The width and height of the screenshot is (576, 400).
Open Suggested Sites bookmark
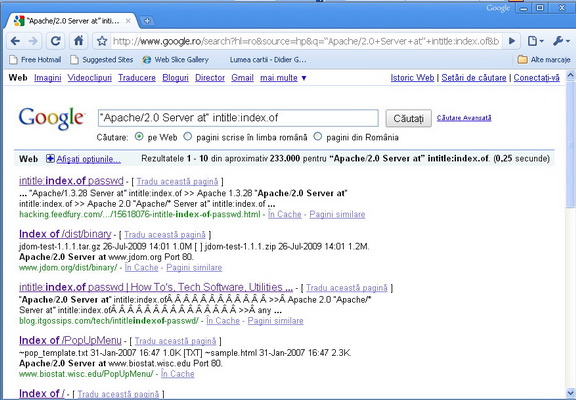[102, 60]
